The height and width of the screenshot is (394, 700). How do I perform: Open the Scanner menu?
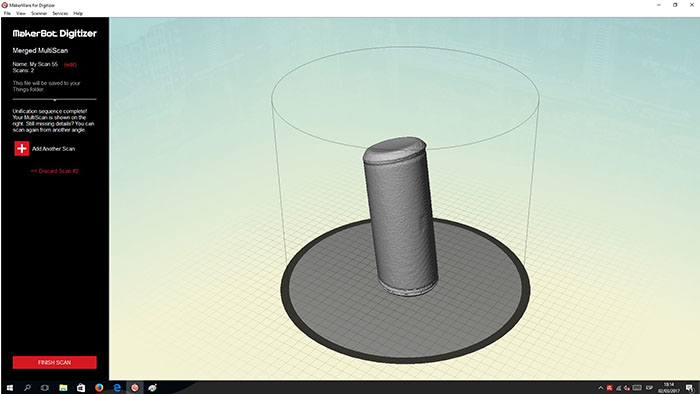(39, 13)
